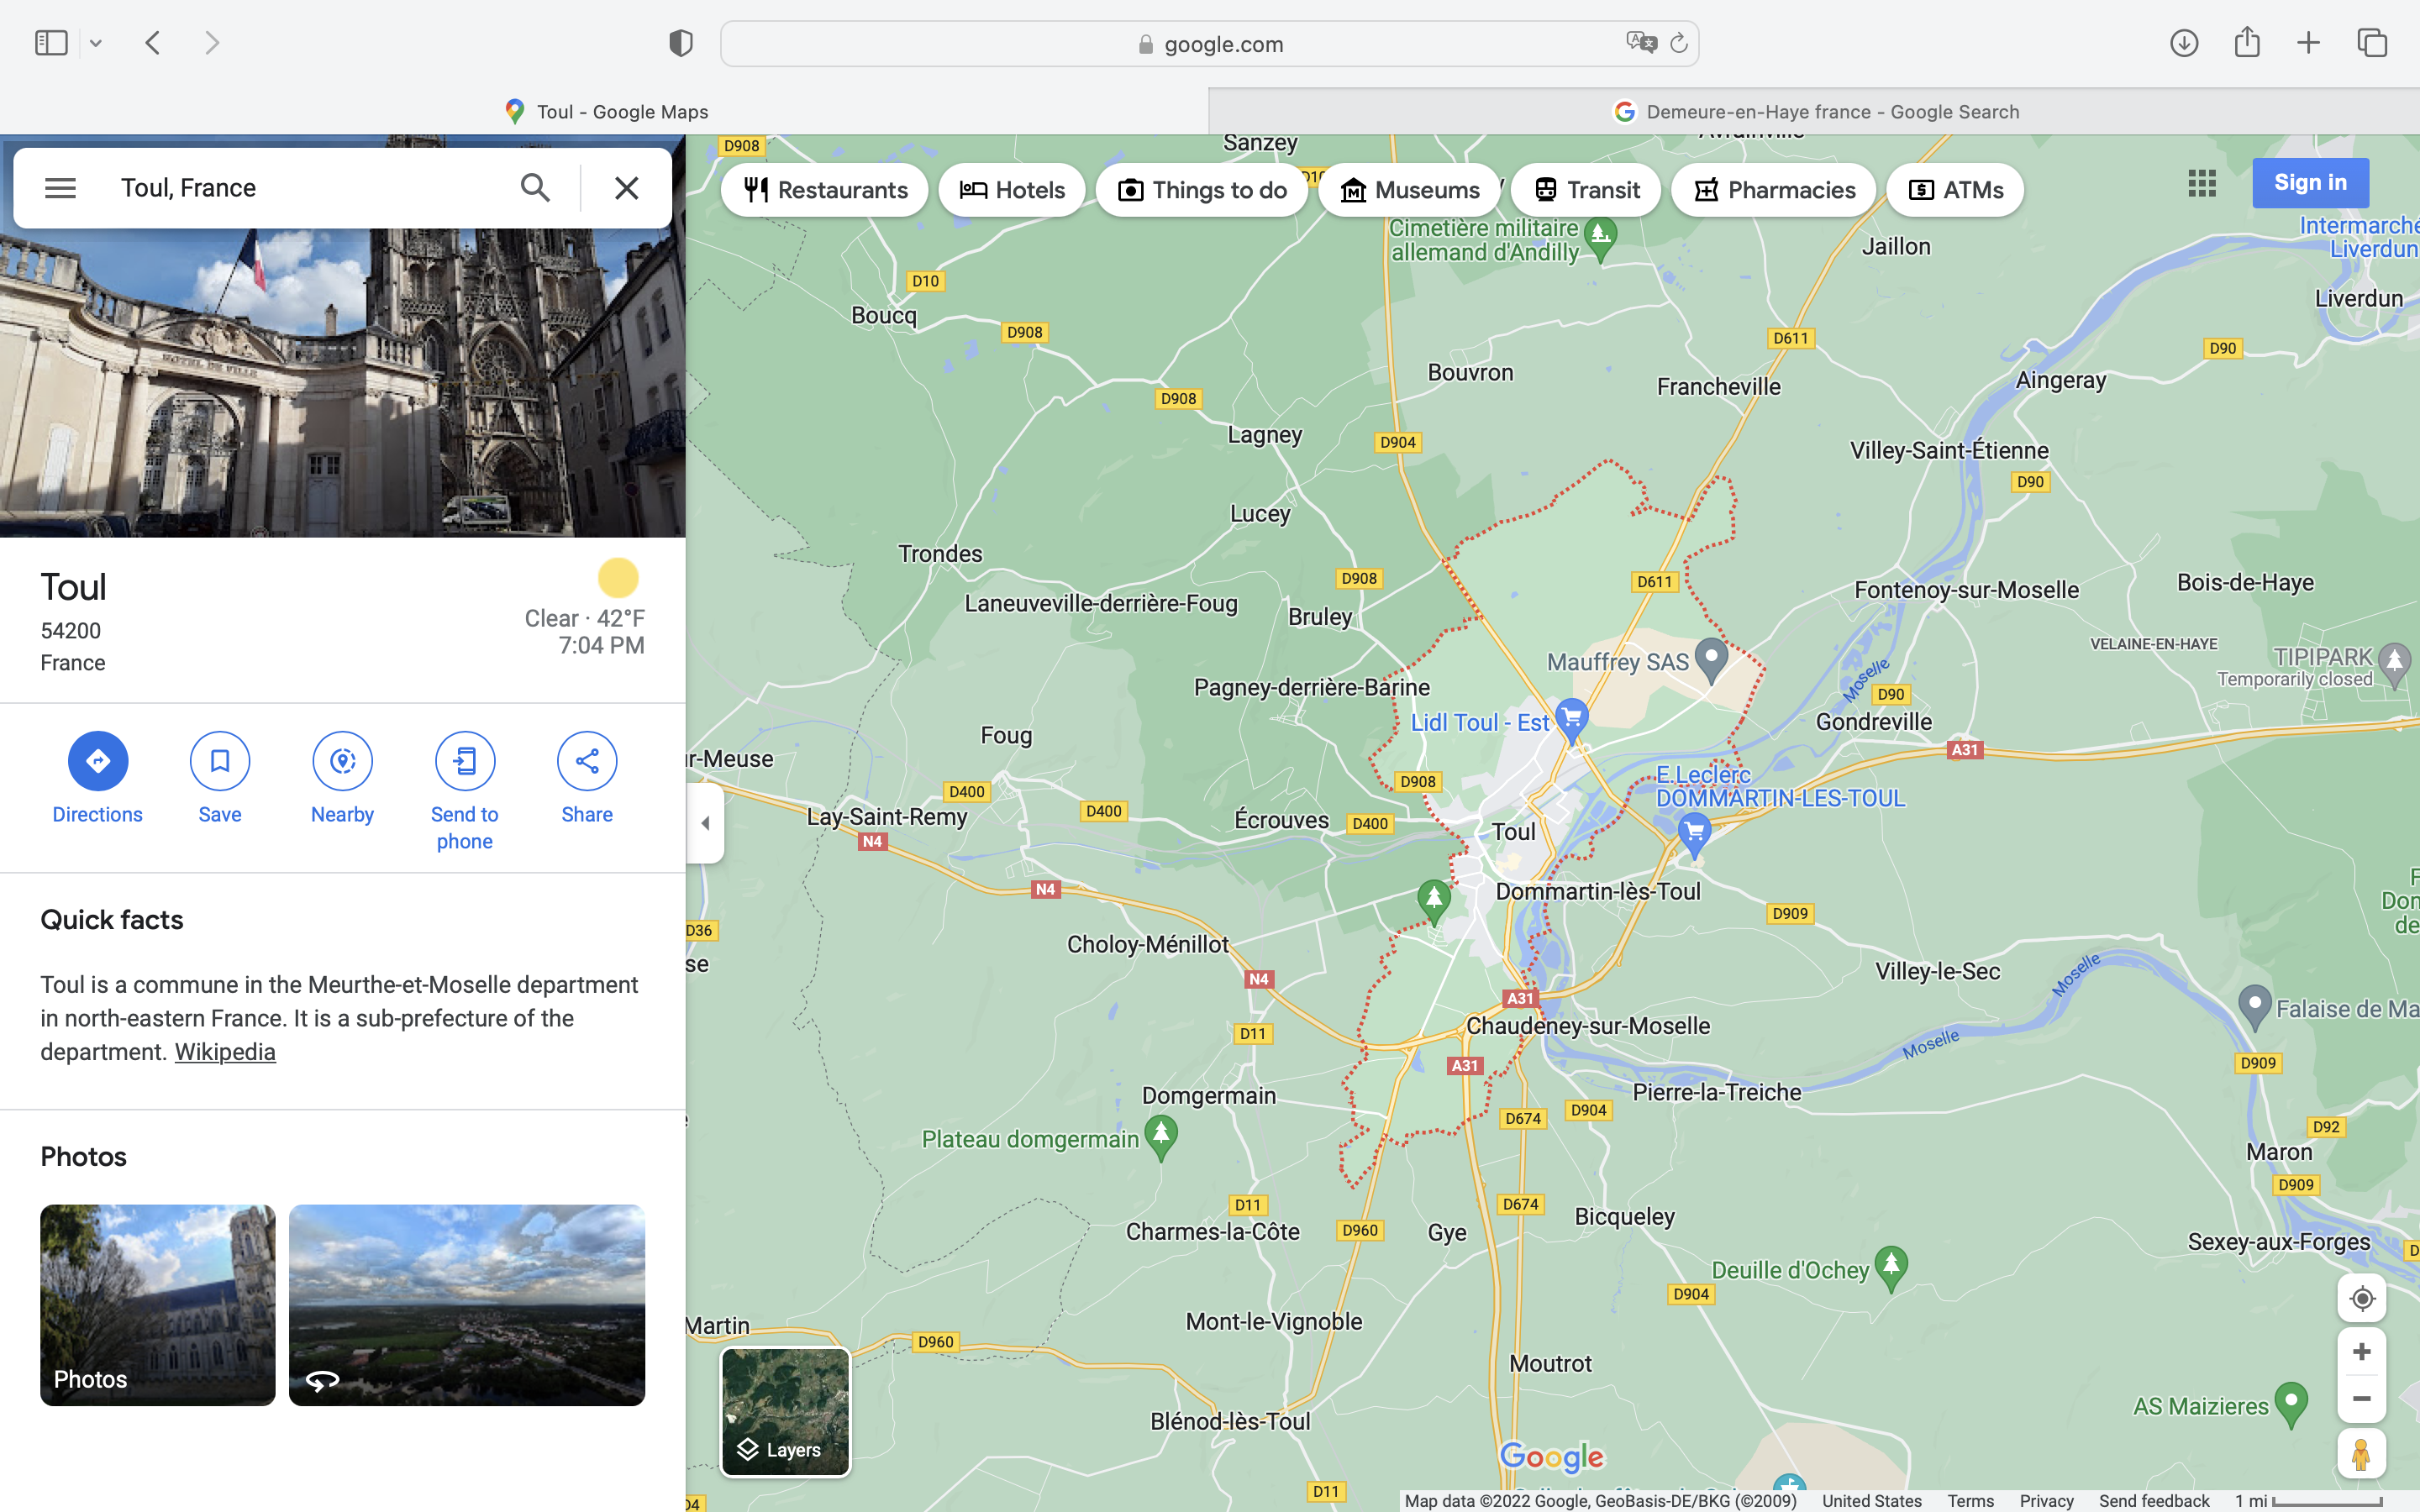Click the Sign in button

2309,183
